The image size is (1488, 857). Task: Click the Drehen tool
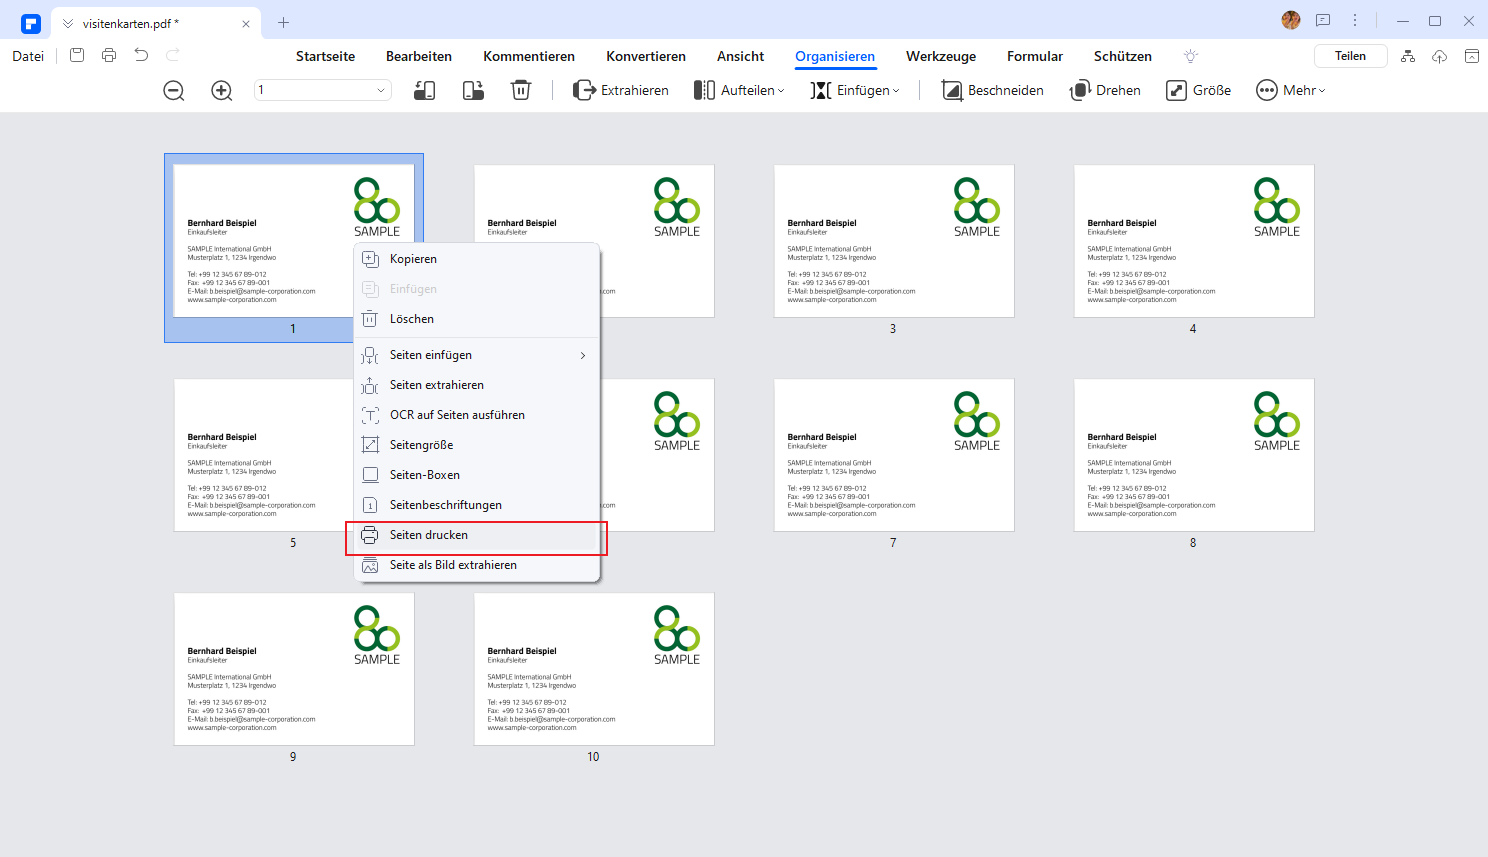[x=1105, y=91]
